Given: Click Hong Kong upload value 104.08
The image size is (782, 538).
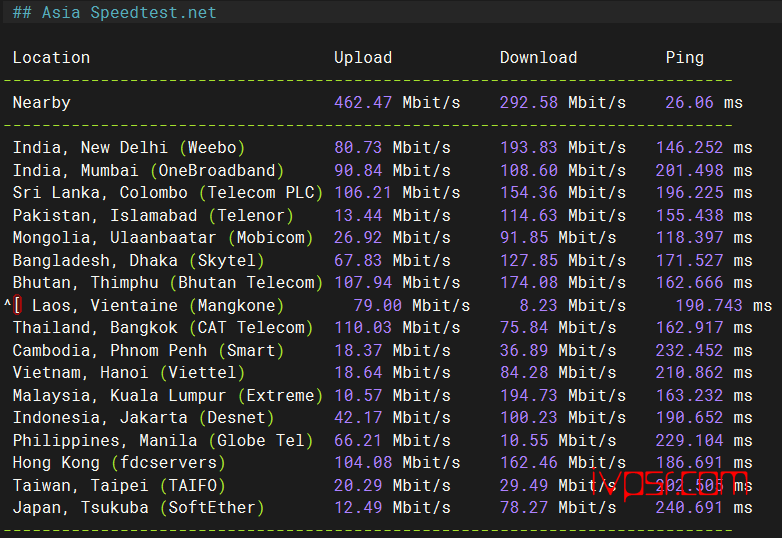Looking at the screenshot, I should click(363, 463).
